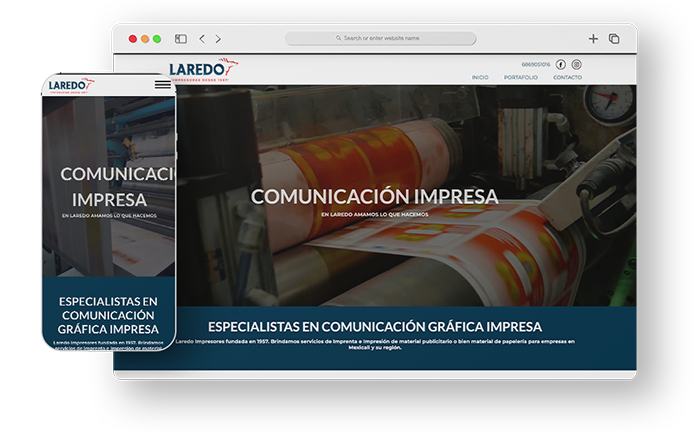Open the PORTAFOLIO menu item

tap(520, 77)
